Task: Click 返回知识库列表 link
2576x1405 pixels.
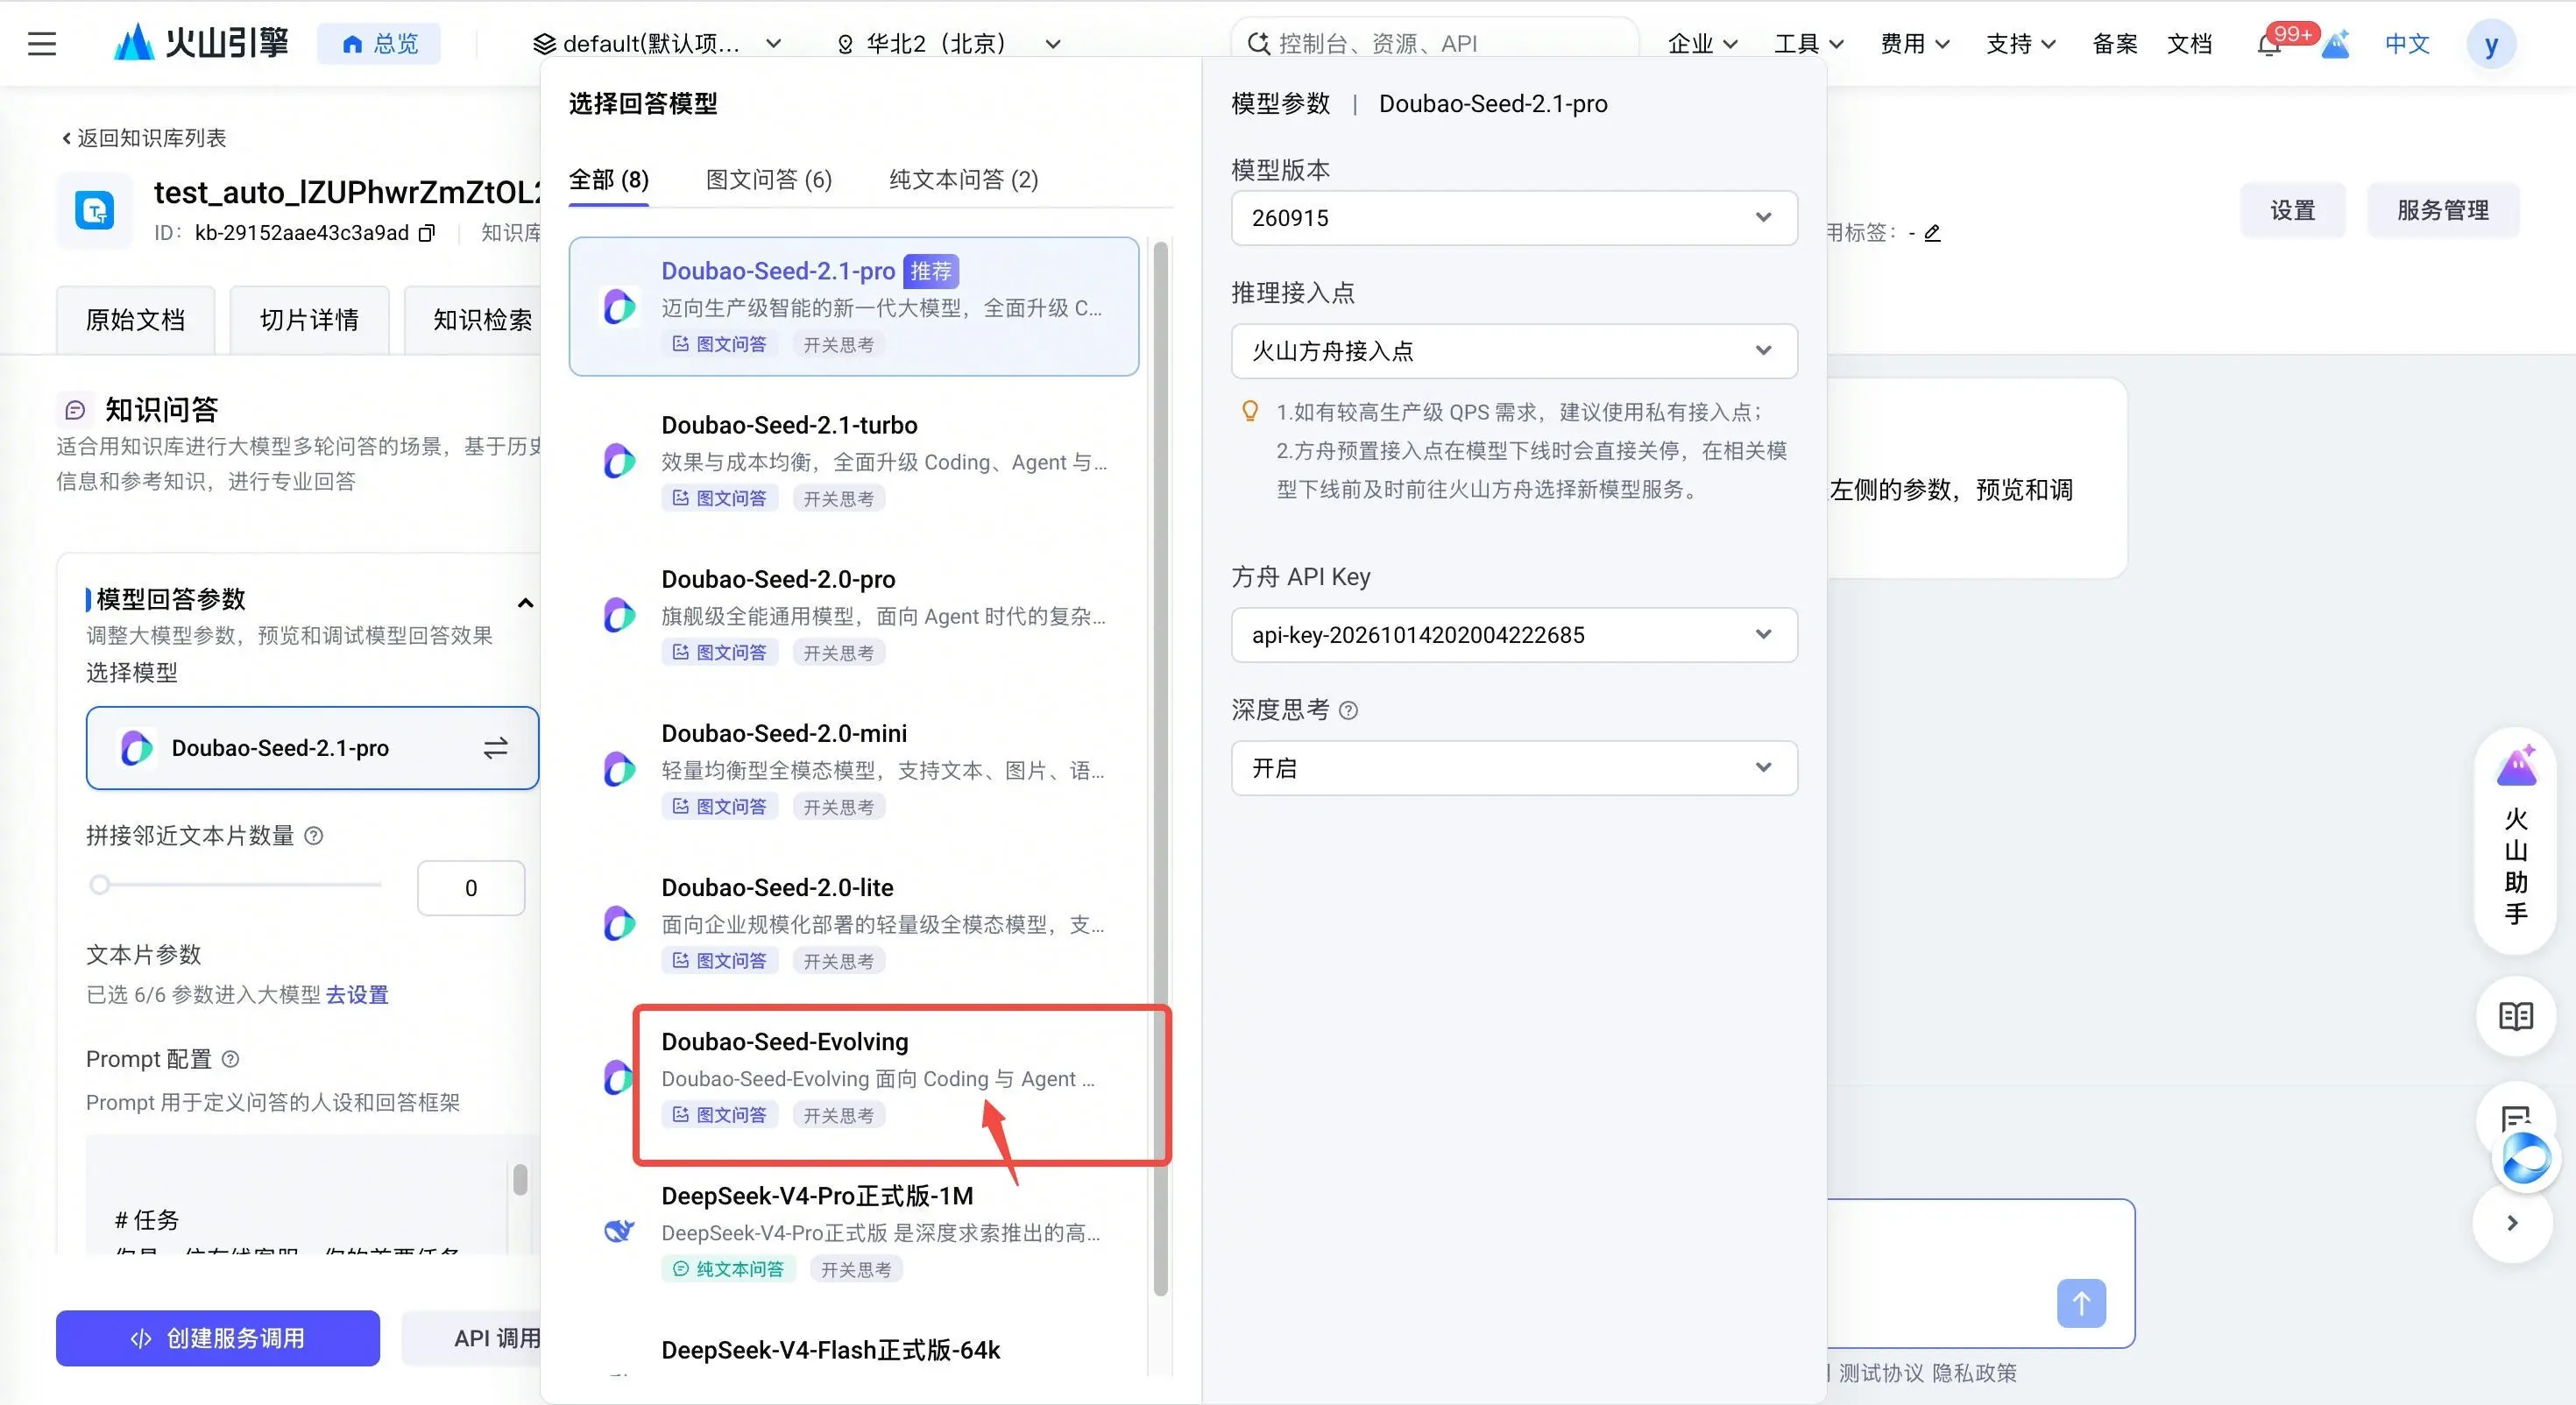Action: pos(143,138)
